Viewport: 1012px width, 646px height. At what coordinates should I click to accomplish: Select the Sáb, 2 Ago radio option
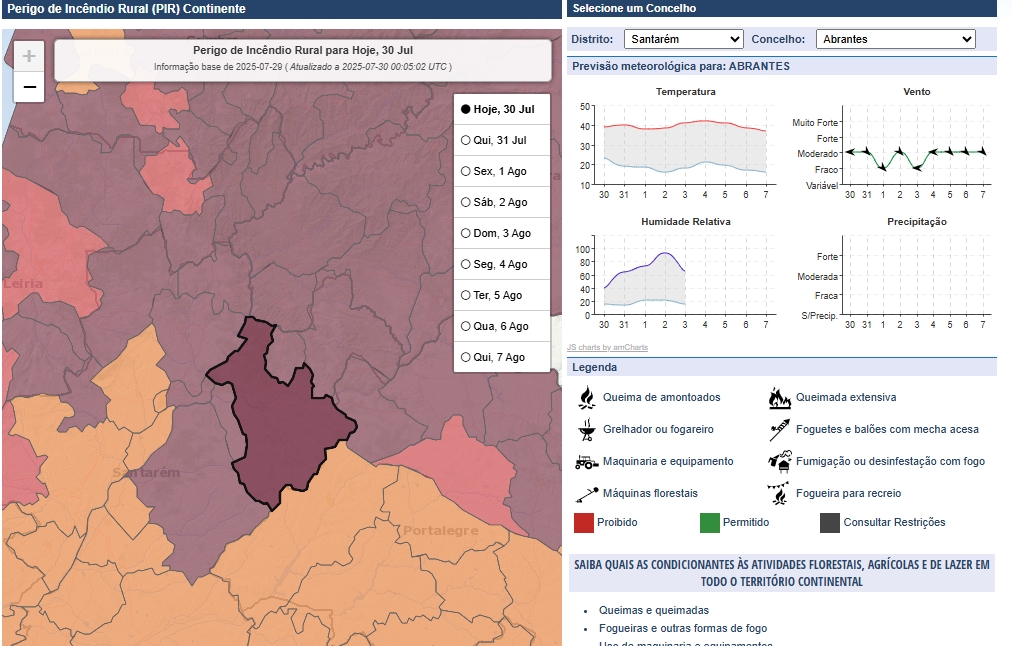pyautogui.click(x=466, y=203)
